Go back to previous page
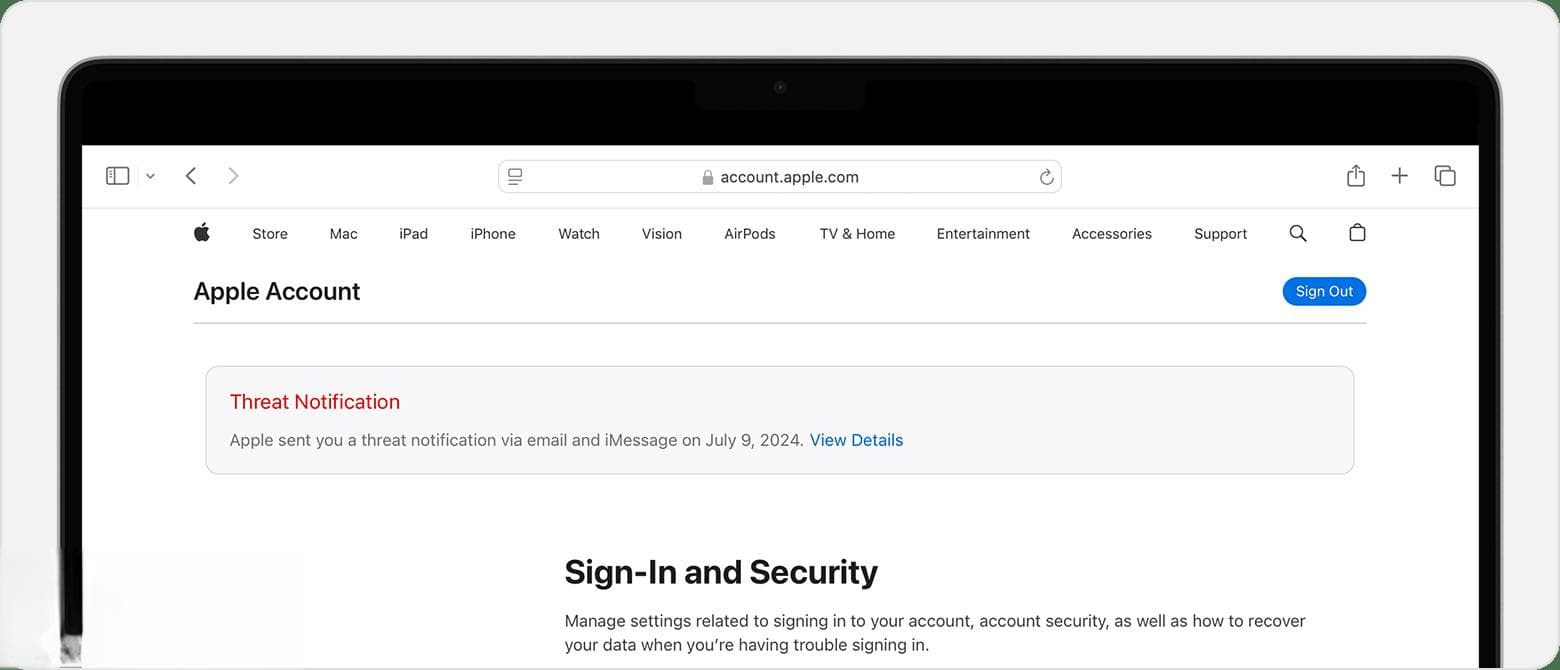 tap(191, 176)
